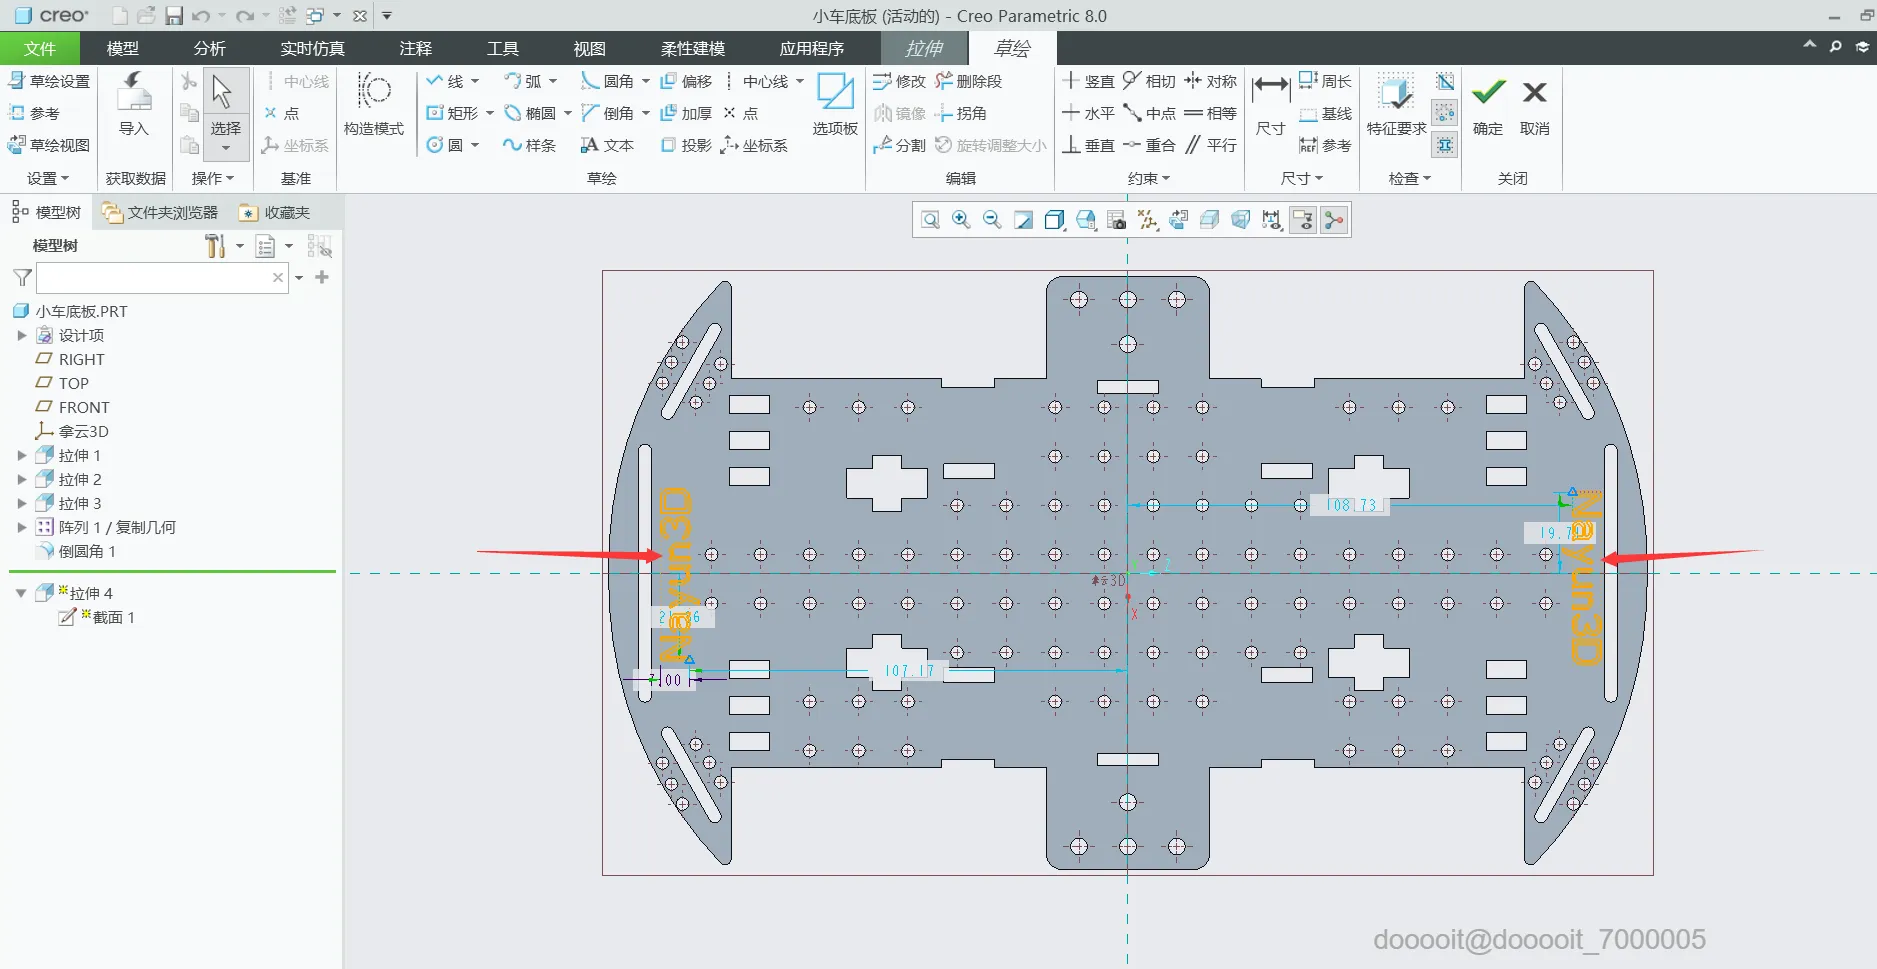The width and height of the screenshot is (1877, 969).
Task: Click the 特征要求 feature requirements icon
Action: tap(1396, 104)
